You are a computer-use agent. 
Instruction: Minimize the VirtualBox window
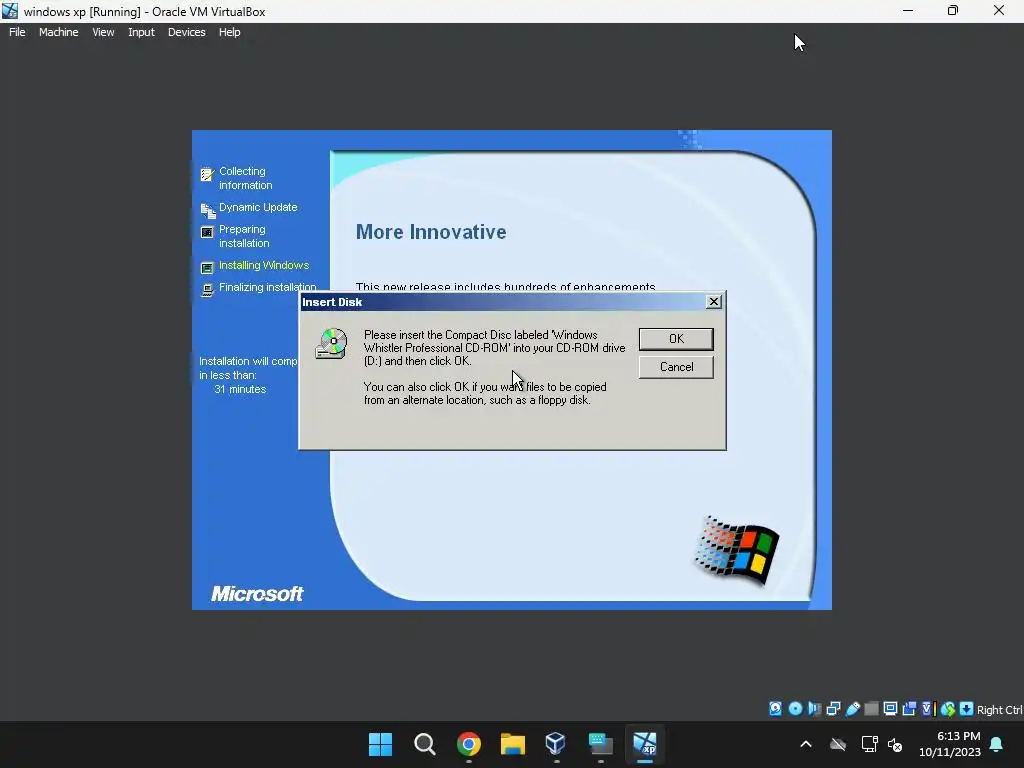908,11
